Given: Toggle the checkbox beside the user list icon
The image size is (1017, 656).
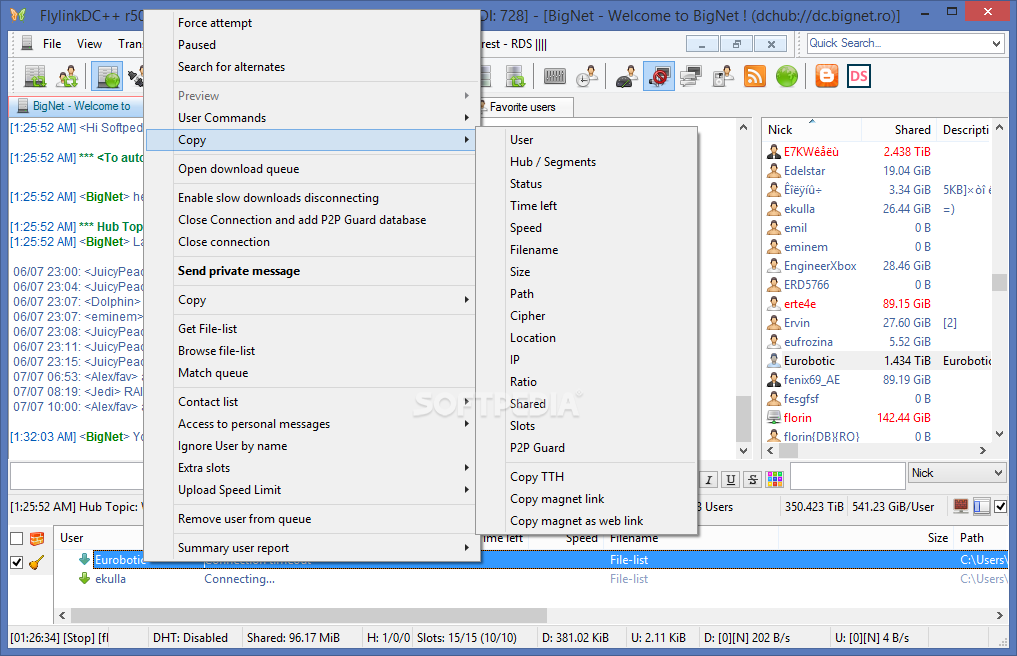Looking at the screenshot, I should coord(1001,507).
